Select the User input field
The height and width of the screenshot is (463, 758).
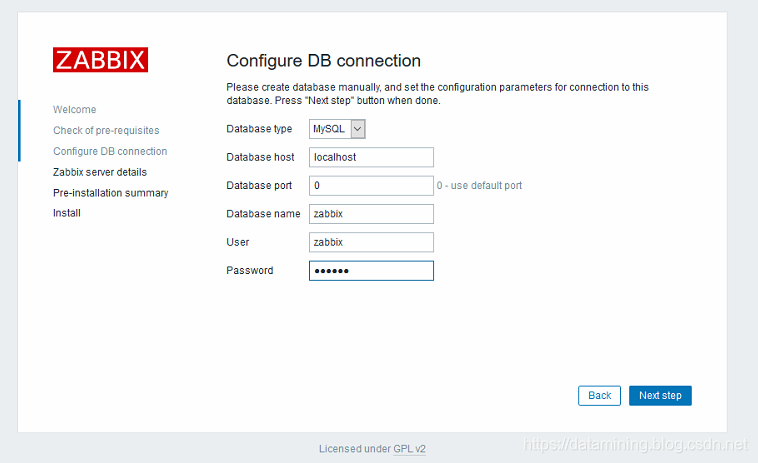point(371,242)
